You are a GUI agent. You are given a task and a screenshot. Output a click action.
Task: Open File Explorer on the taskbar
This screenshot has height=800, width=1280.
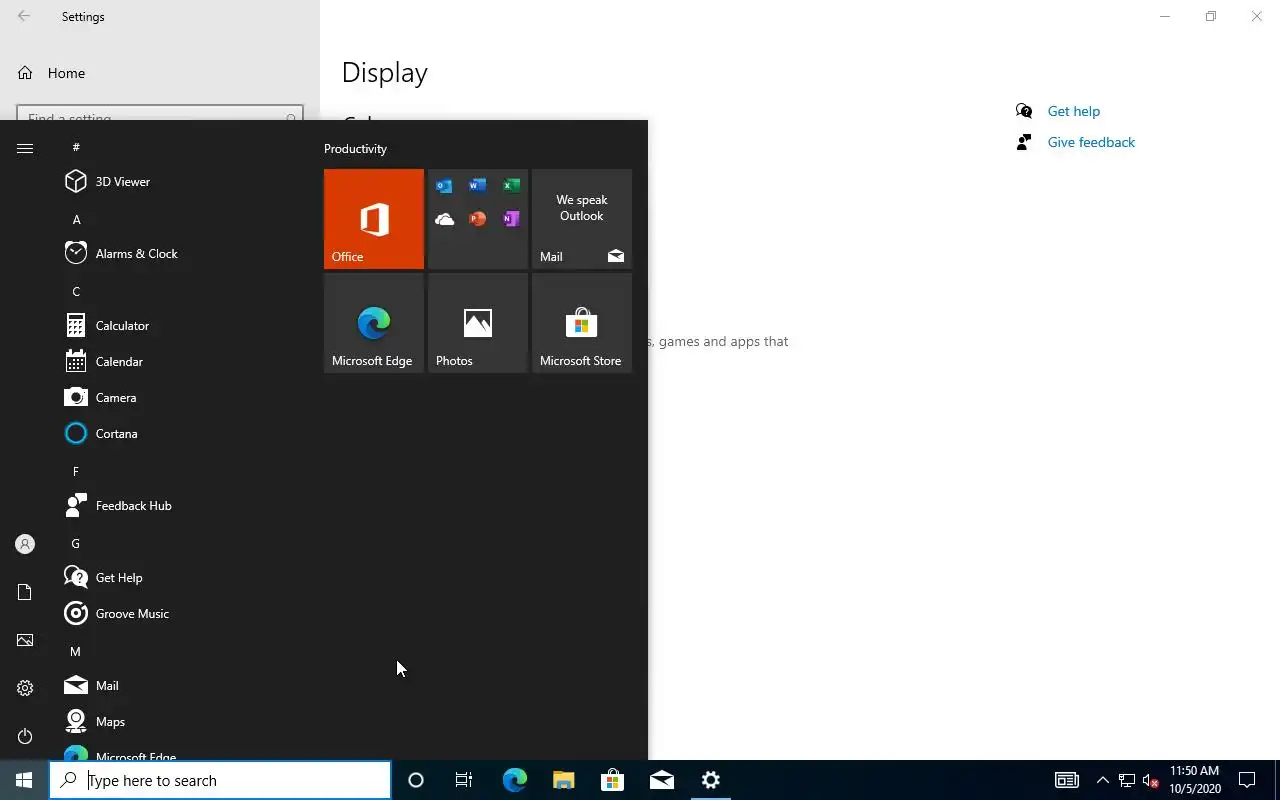click(563, 780)
